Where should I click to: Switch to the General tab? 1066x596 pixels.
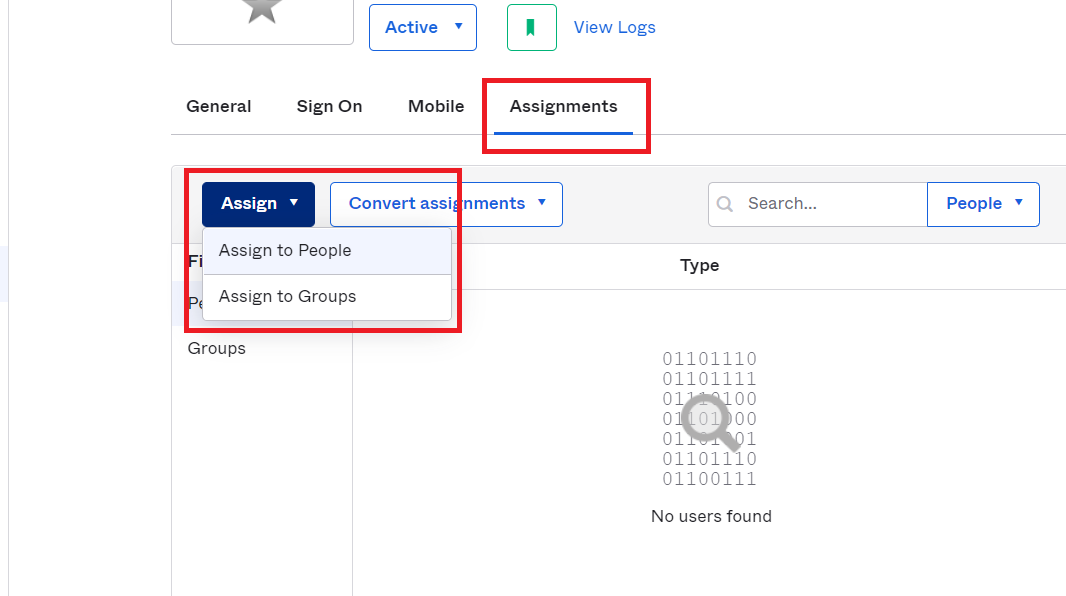coord(219,107)
